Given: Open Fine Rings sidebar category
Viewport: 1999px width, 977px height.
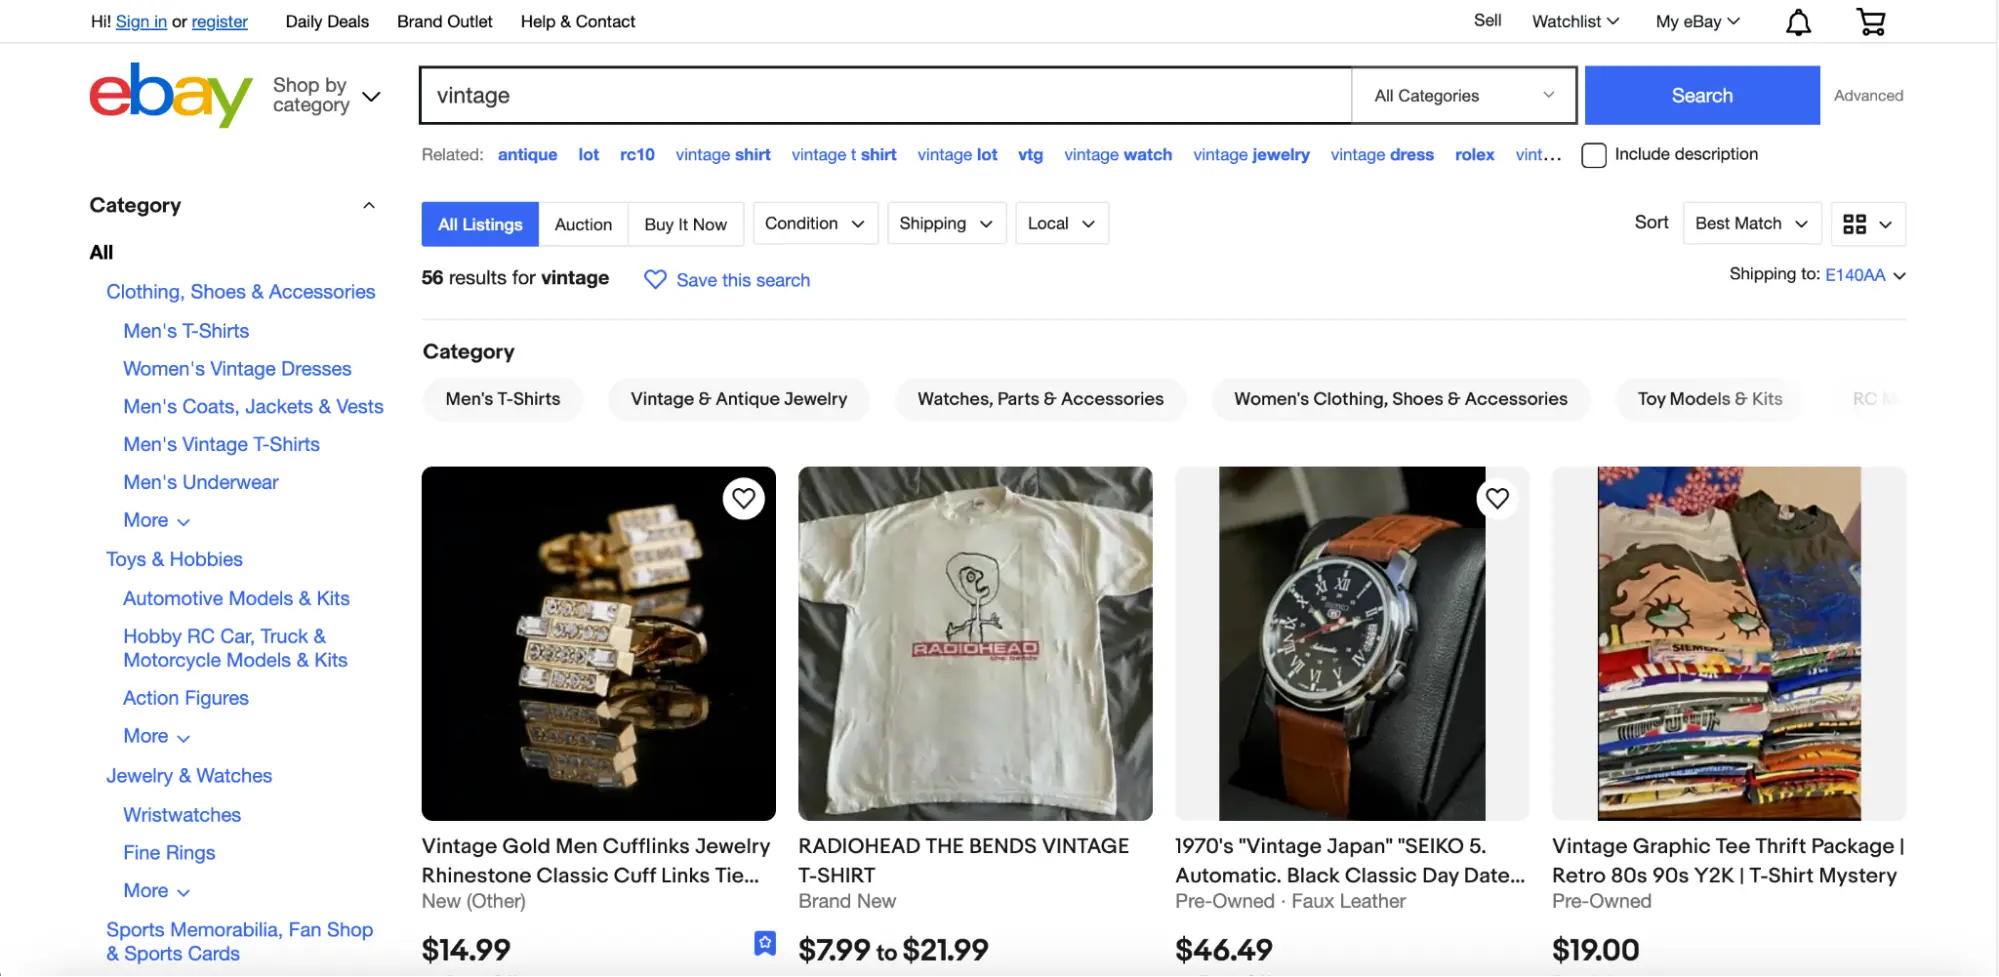Looking at the screenshot, I should (169, 853).
